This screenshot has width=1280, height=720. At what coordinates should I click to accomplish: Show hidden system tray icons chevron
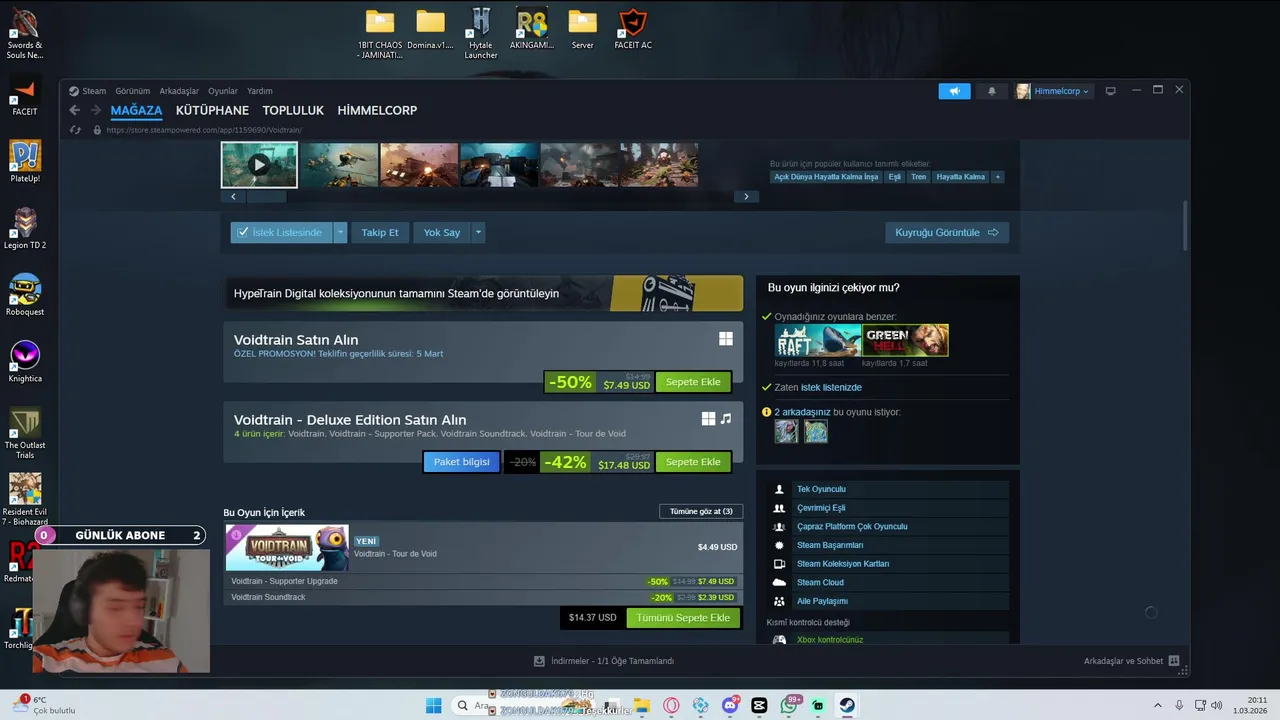[1158, 705]
